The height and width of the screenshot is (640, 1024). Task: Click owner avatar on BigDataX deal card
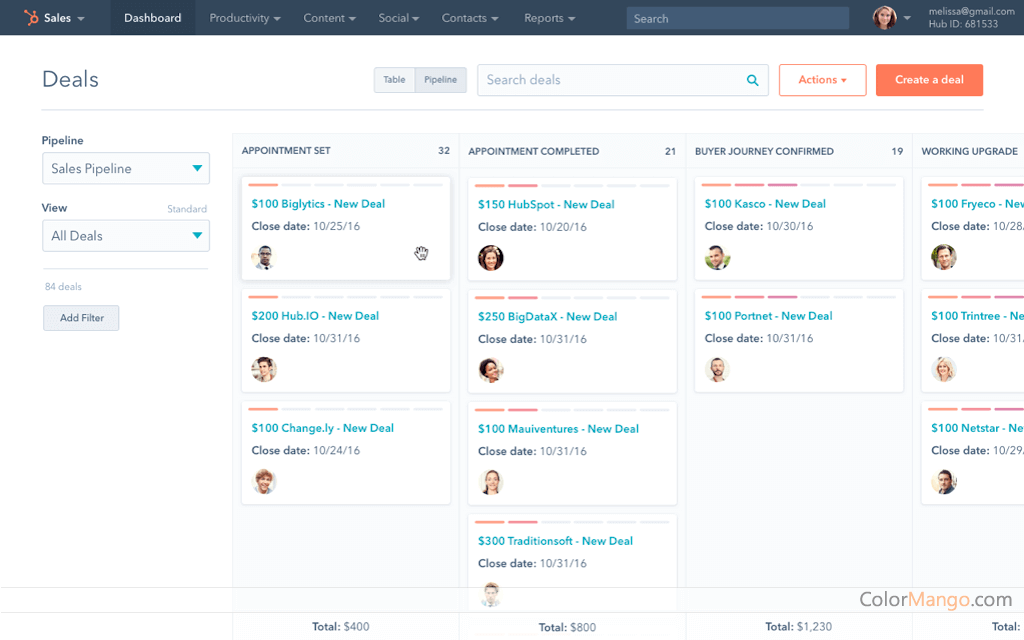click(x=490, y=370)
